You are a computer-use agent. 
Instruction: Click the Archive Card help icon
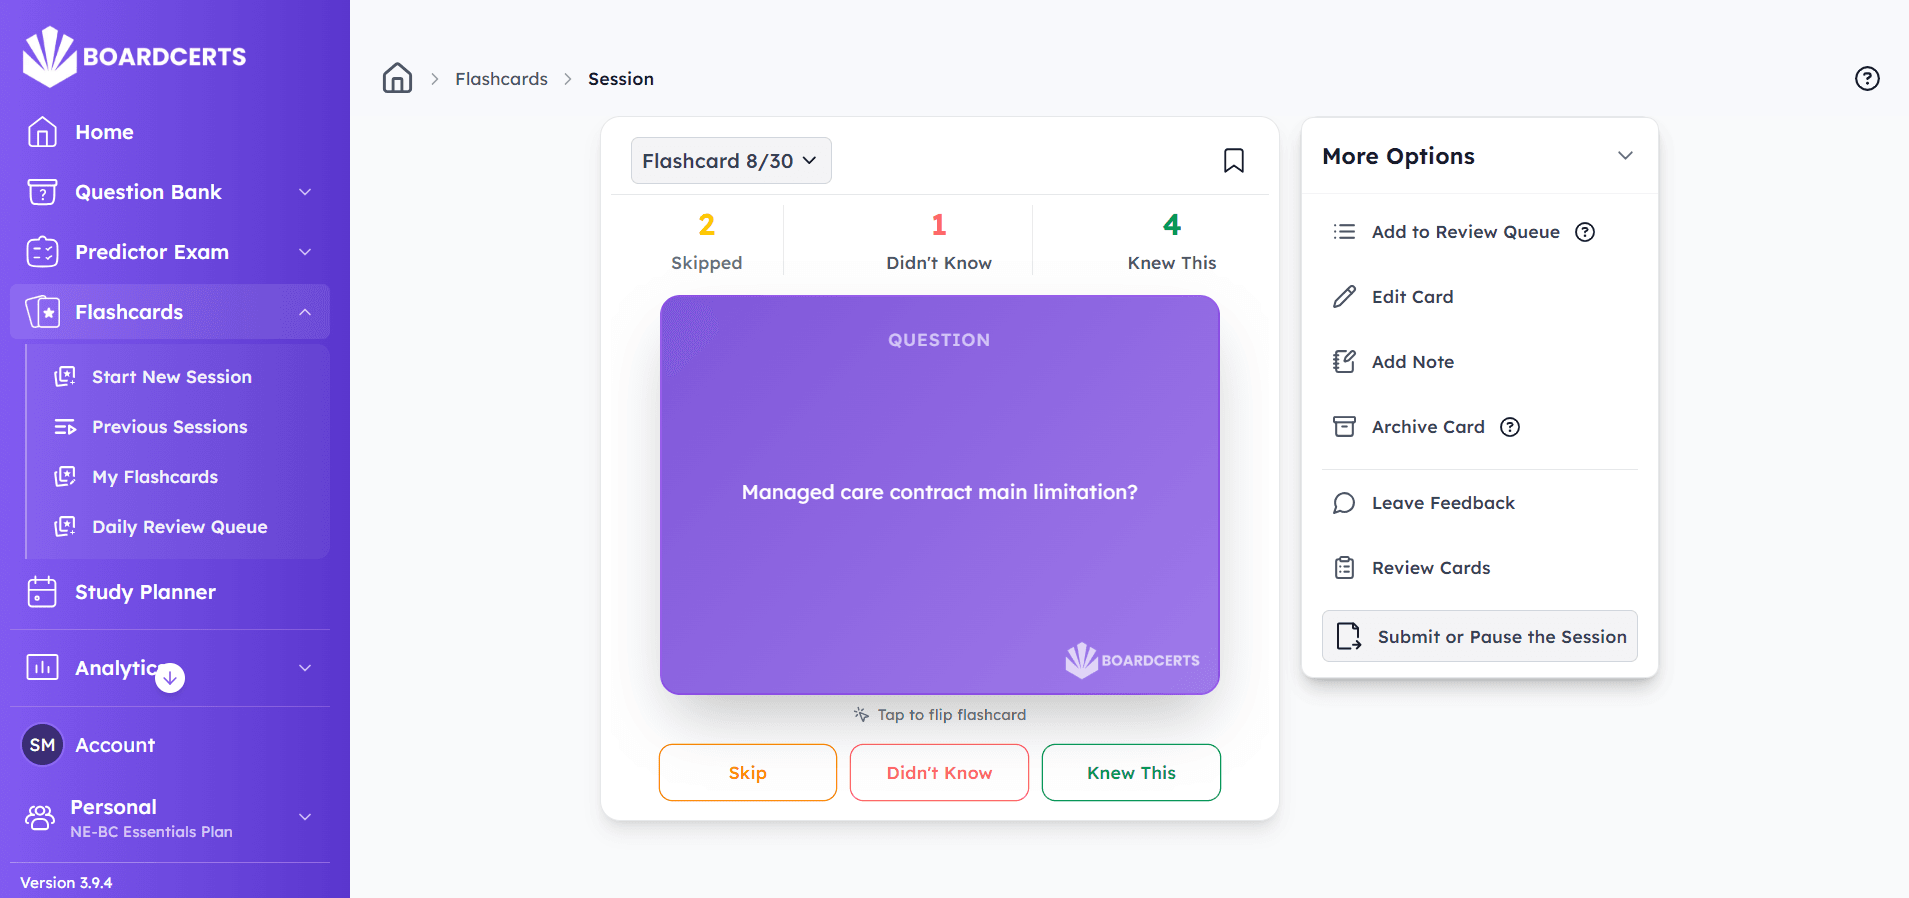(x=1510, y=427)
